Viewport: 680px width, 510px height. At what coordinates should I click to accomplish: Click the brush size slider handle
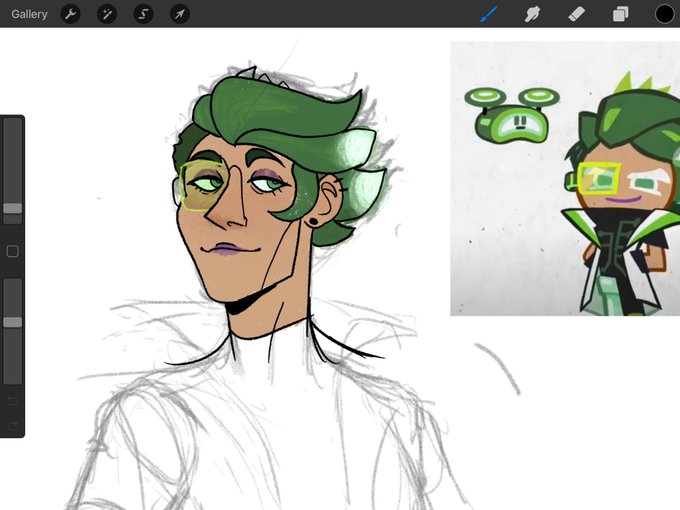point(13,208)
